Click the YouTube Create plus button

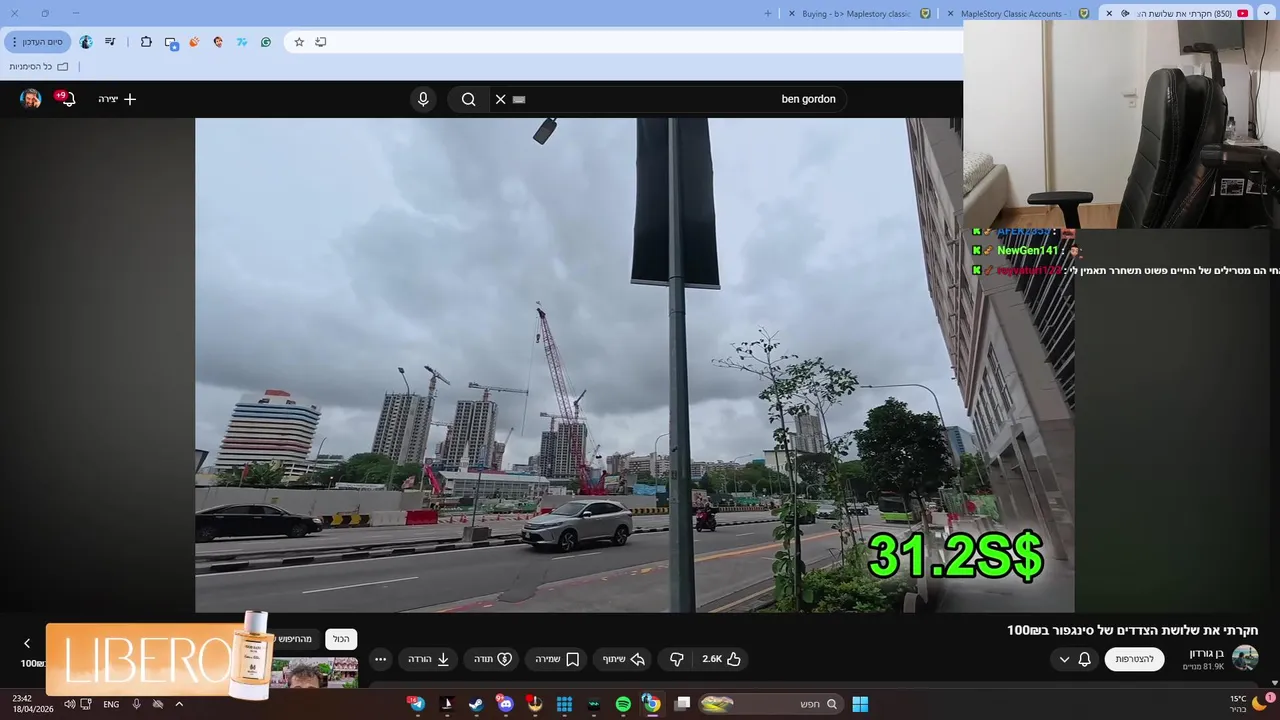click(117, 99)
